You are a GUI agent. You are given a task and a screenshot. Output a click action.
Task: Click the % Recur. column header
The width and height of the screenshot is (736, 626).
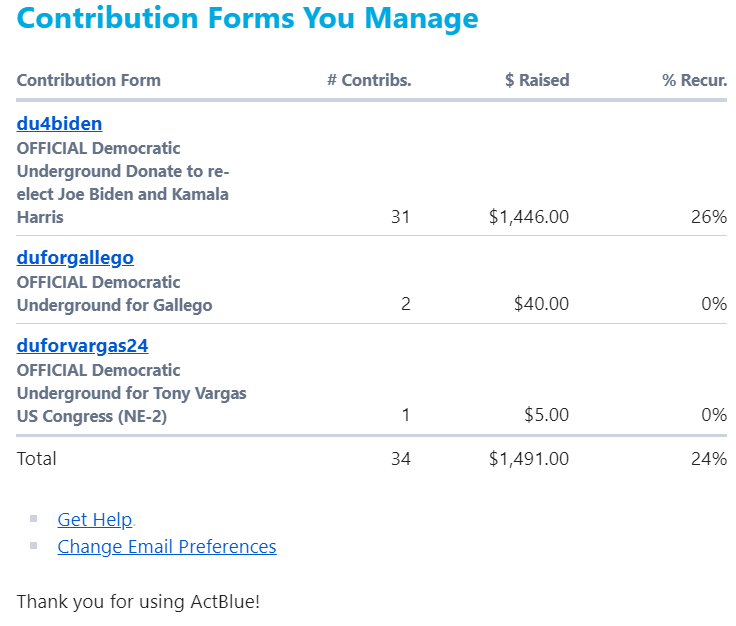695,80
